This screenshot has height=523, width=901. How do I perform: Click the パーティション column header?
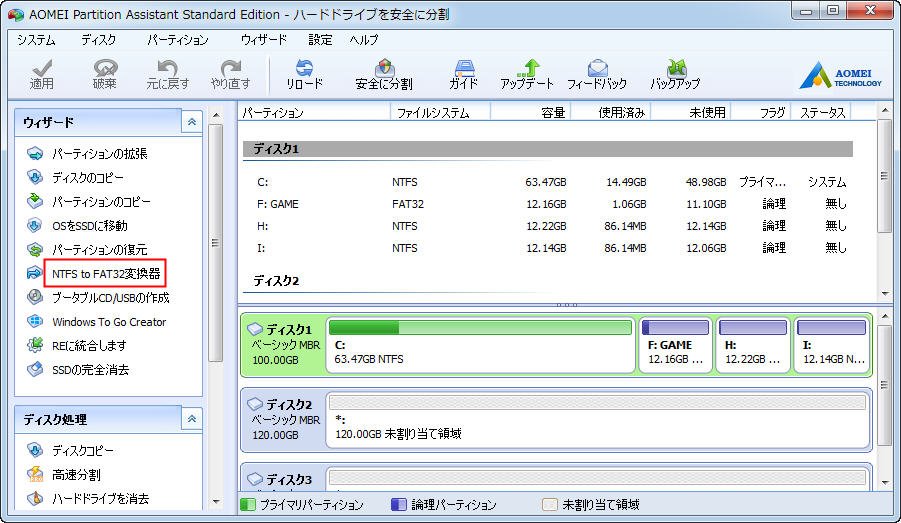314,113
